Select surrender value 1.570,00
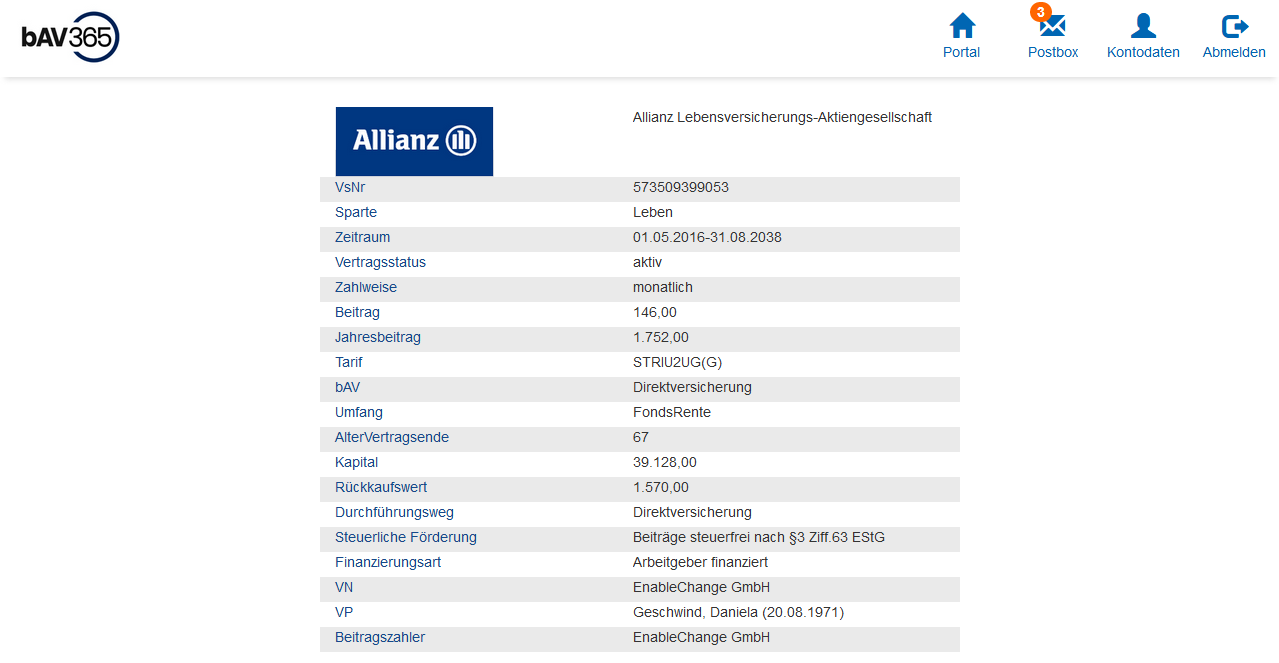Image resolution: width=1279 pixels, height=663 pixels. (x=661, y=488)
